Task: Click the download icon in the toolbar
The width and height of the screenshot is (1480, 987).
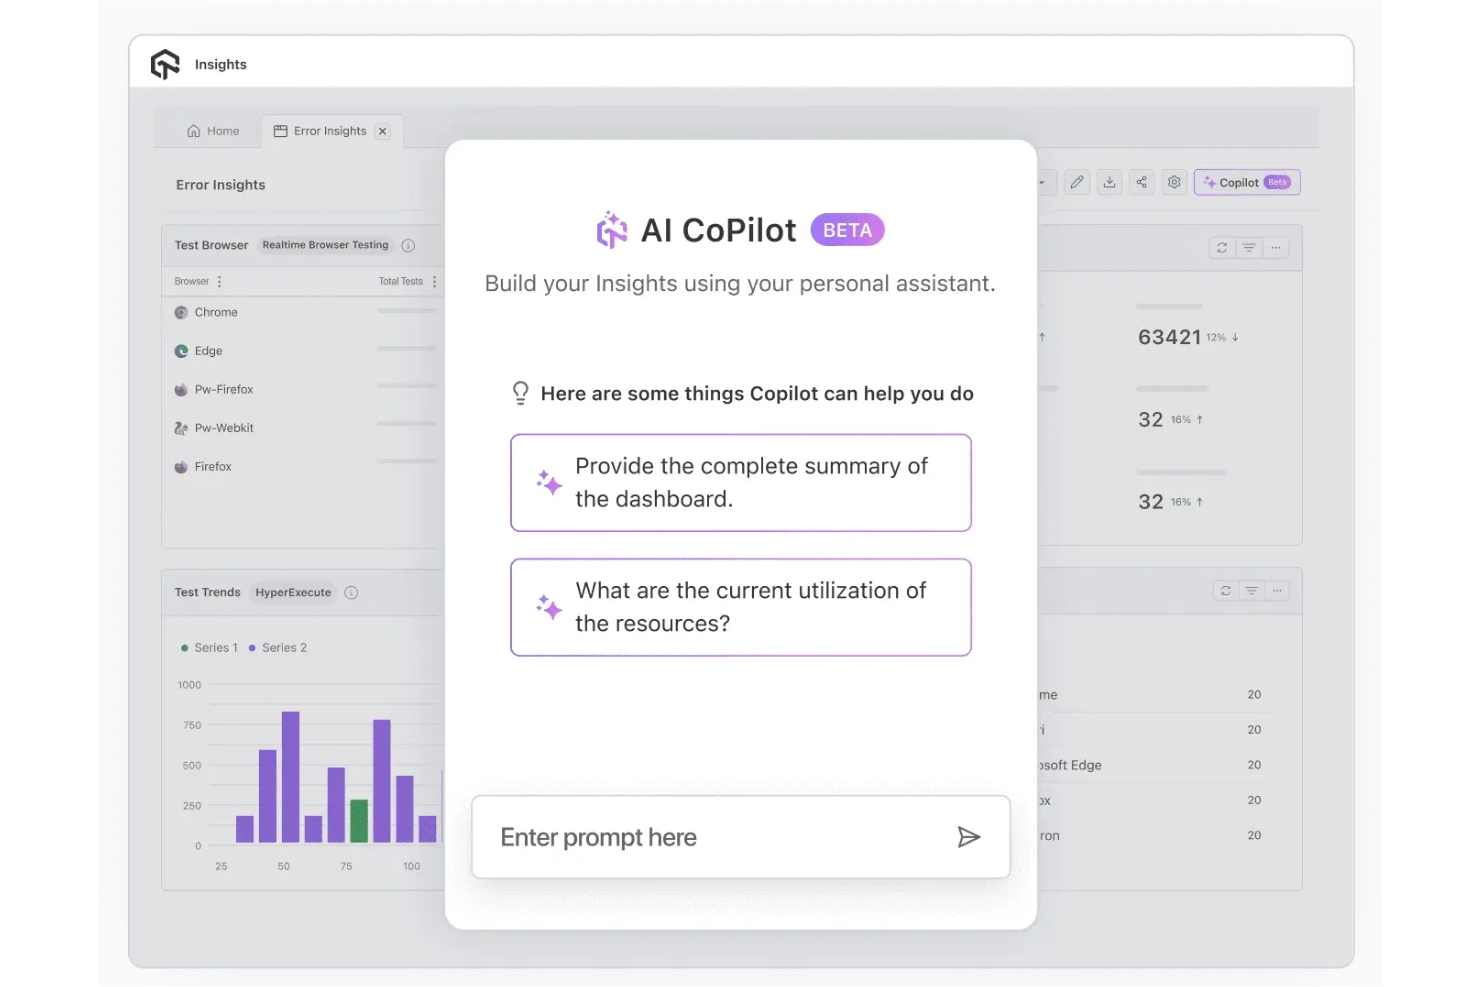Action: [x=1109, y=182]
